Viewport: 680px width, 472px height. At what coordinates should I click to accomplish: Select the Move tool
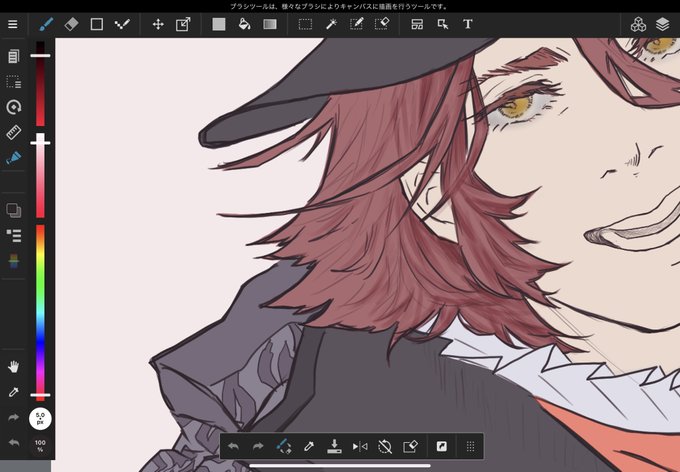158,24
